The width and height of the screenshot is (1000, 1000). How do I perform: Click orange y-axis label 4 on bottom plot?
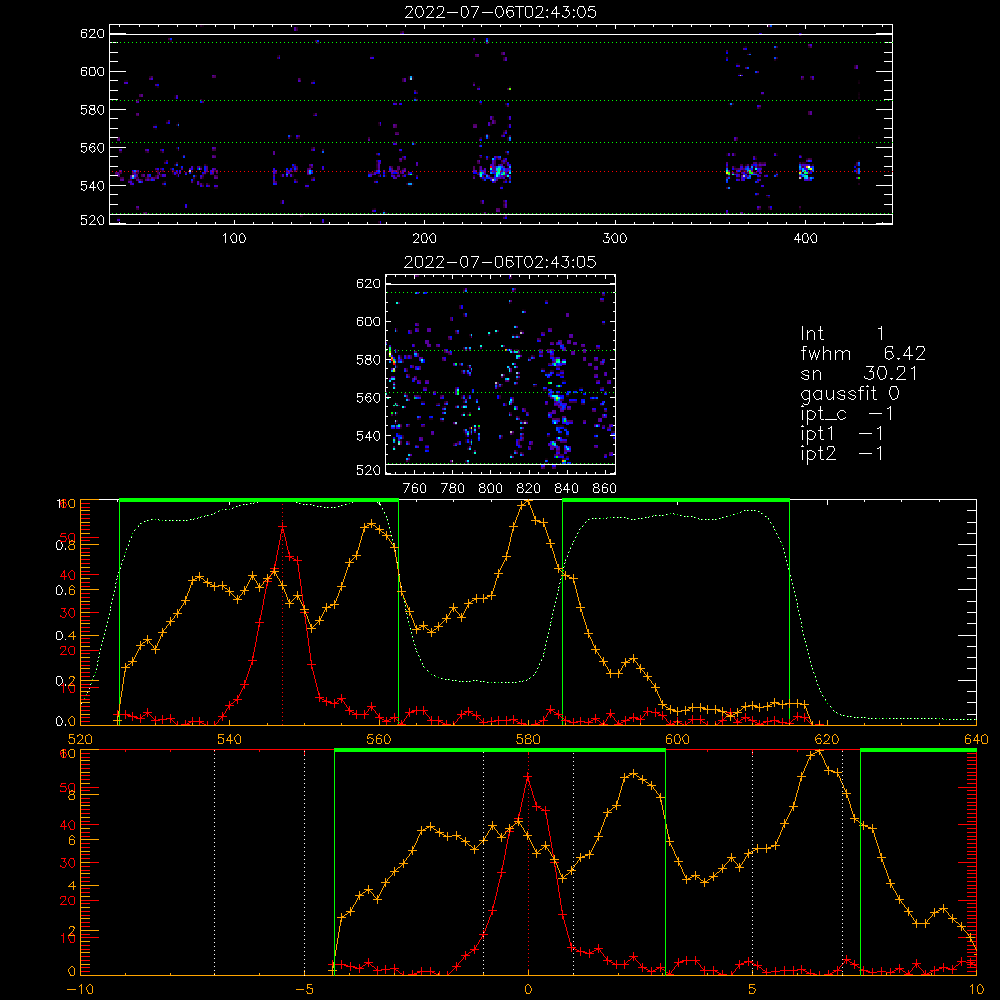tap(71, 885)
